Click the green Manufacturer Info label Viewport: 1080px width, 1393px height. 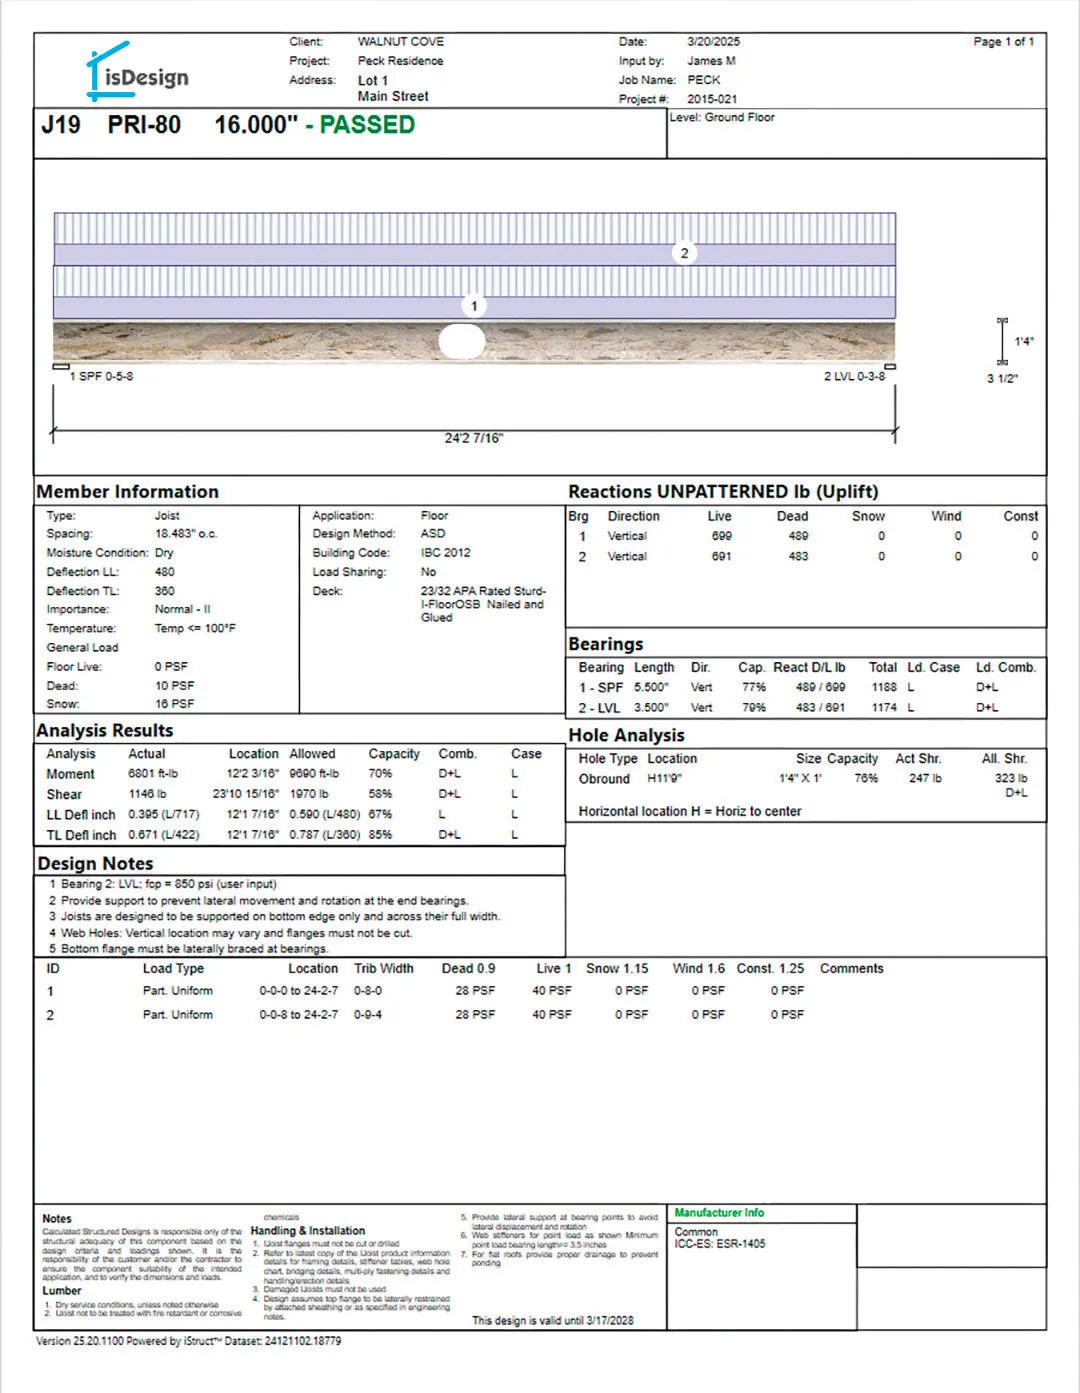pyautogui.click(x=718, y=1213)
